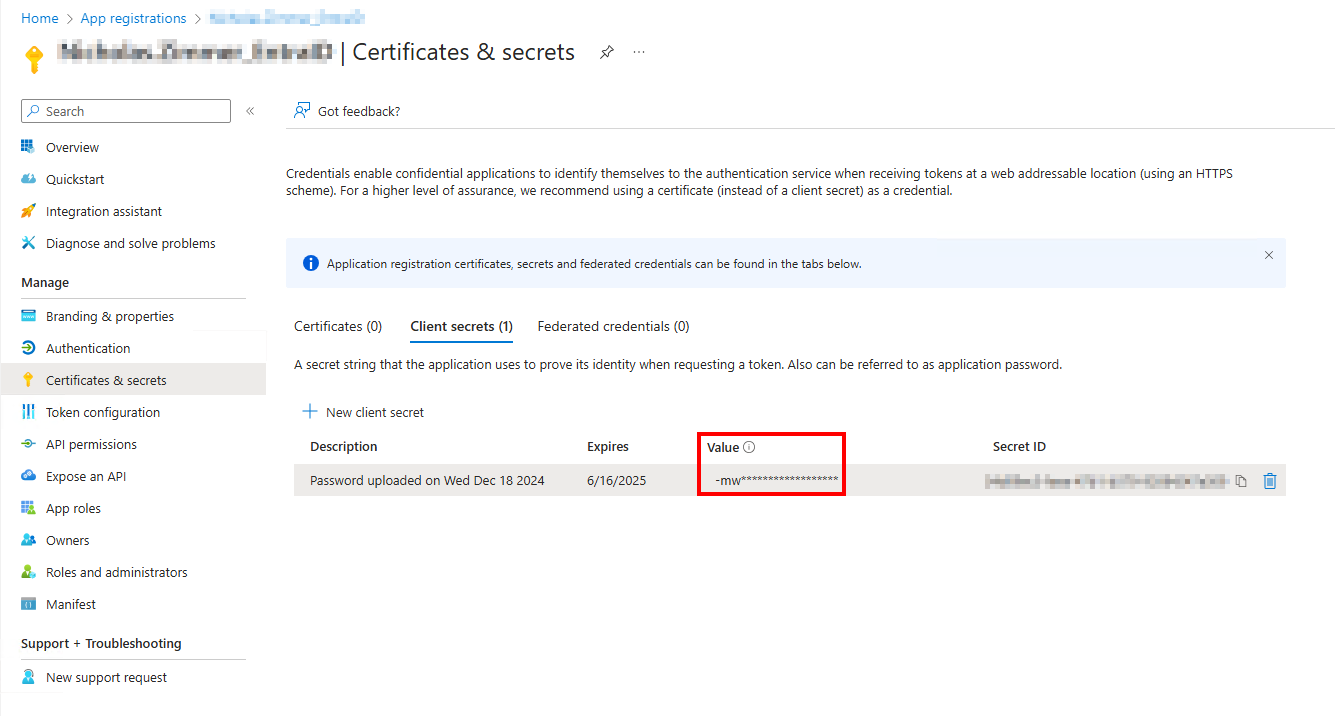The height and width of the screenshot is (716, 1335).
Task: Delete the client secret with trash icon
Action: click(x=1270, y=481)
